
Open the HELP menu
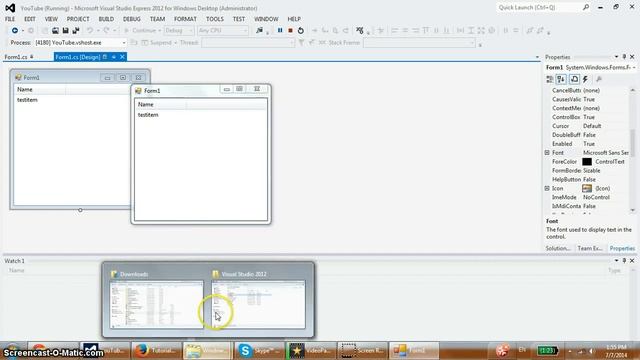[x=294, y=19]
